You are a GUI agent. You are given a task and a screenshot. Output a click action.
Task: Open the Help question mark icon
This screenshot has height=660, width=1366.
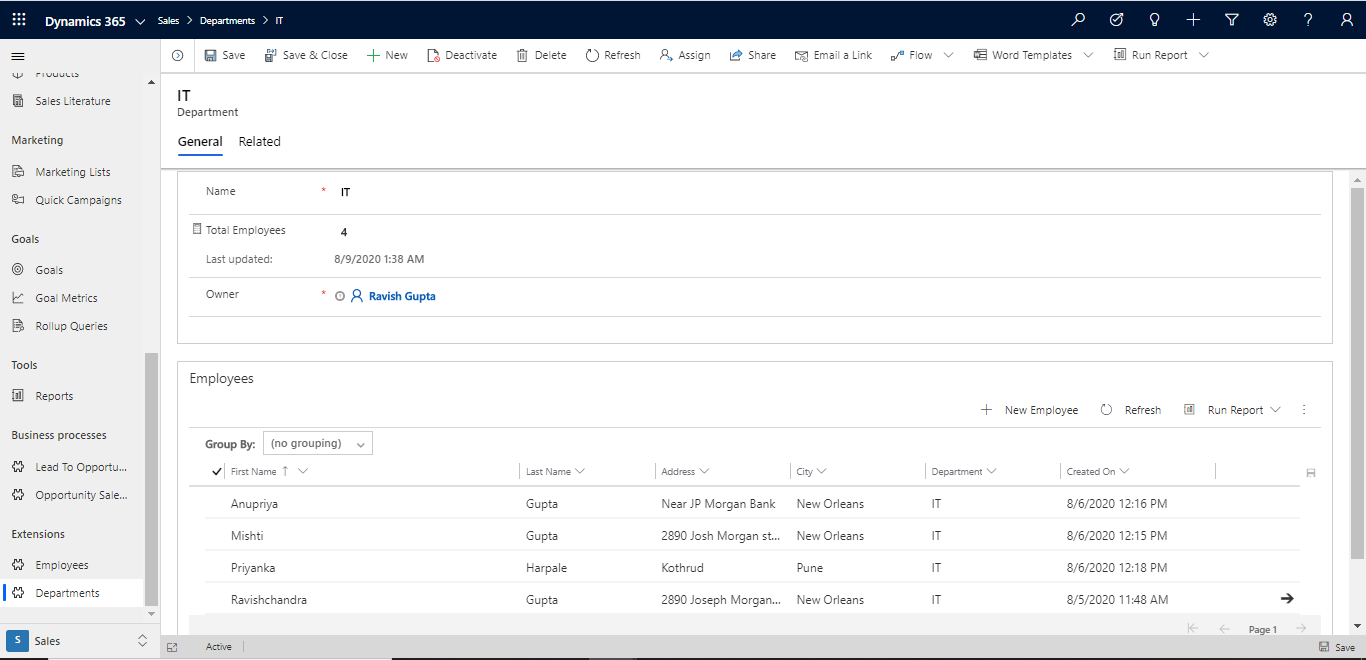pos(1307,19)
